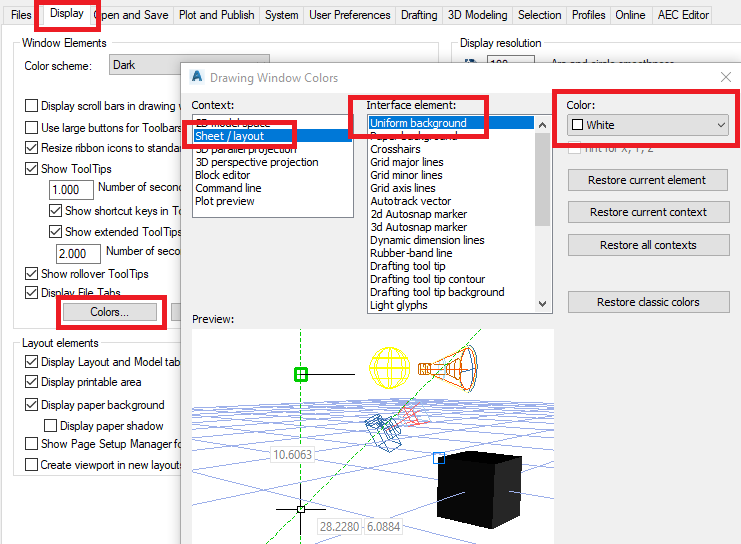
Task: Click the scroll down arrow in Interface element list
Action: [543, 304]
